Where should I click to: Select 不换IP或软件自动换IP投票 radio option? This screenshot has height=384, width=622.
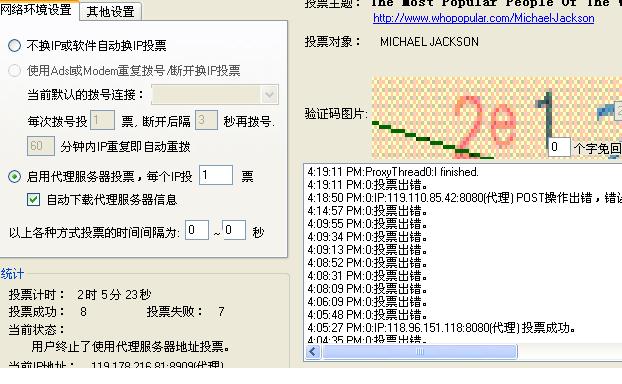15,46
